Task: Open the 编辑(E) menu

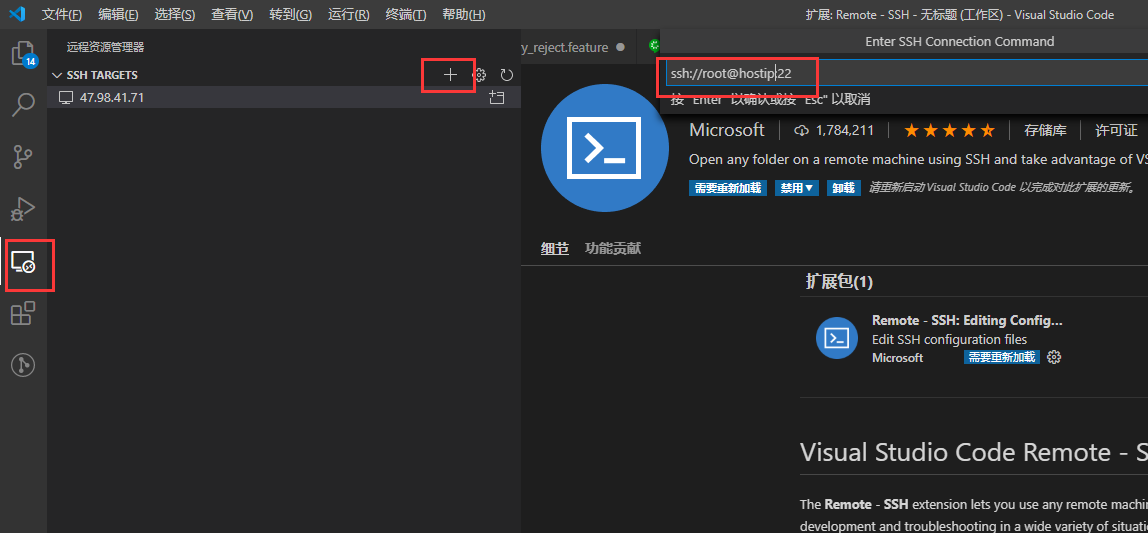Action: [x=119, y=15]
